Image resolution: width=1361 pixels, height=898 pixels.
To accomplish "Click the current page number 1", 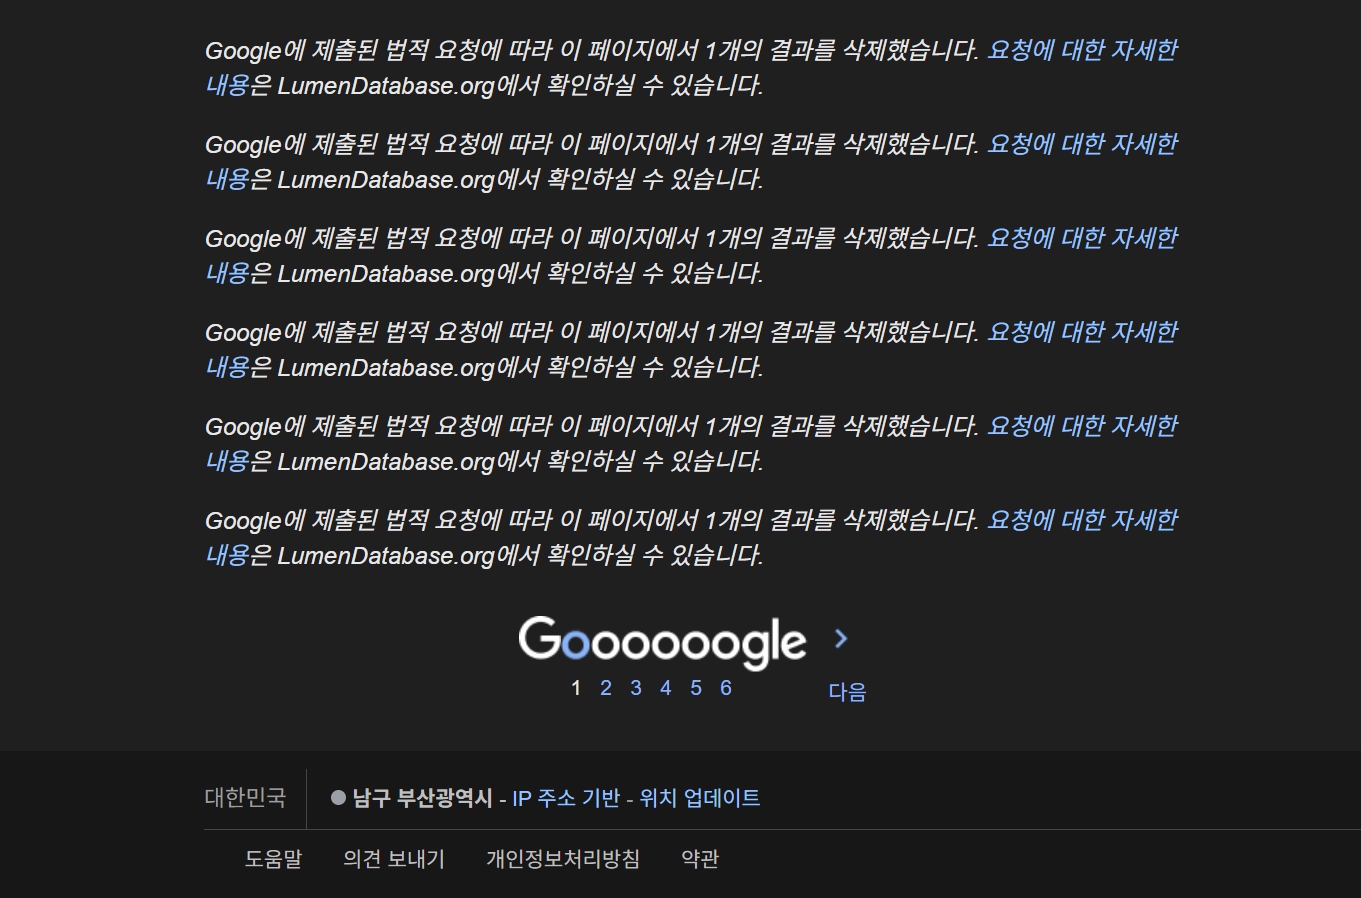I will pos(576,688).
